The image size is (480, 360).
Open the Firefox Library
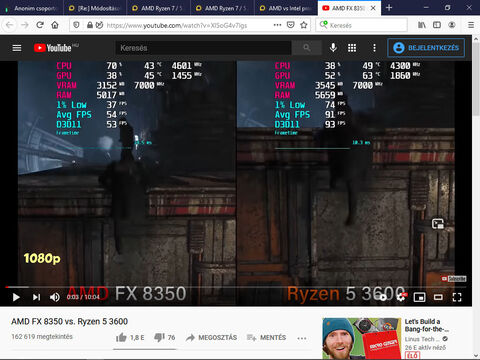[422, 25]
